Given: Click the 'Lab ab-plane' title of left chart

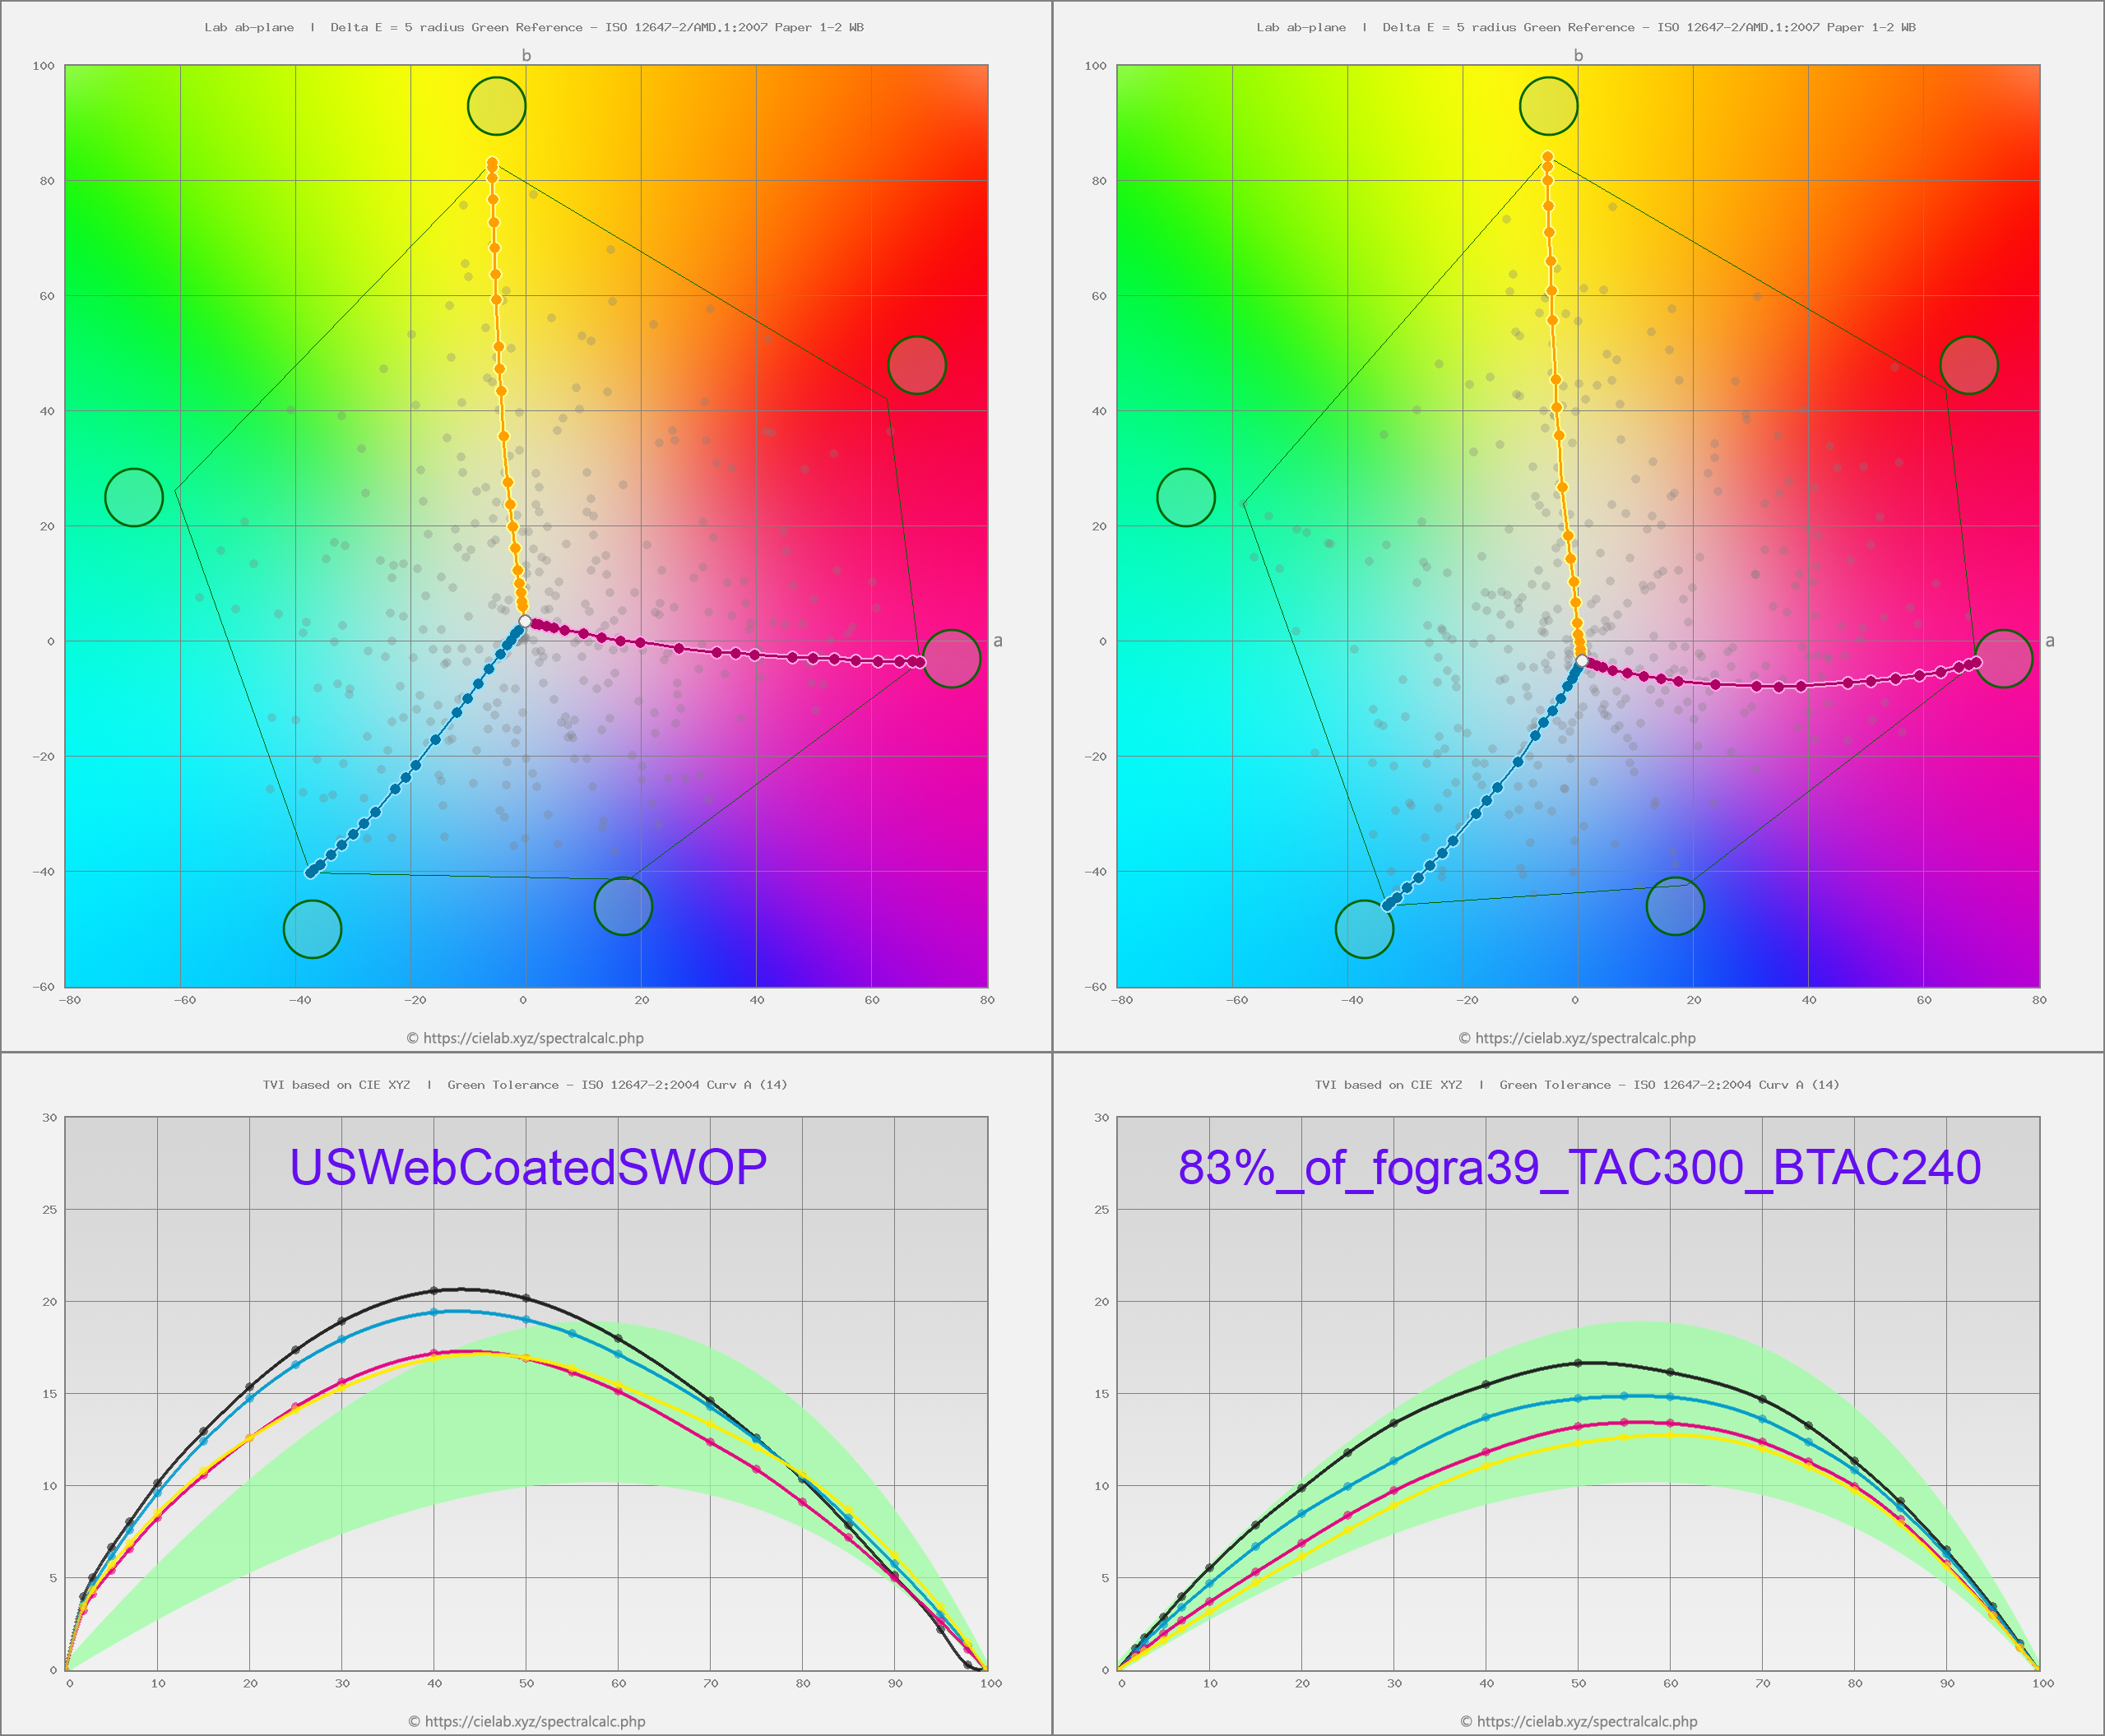Looking at the screenshot, I should [249, 27].
